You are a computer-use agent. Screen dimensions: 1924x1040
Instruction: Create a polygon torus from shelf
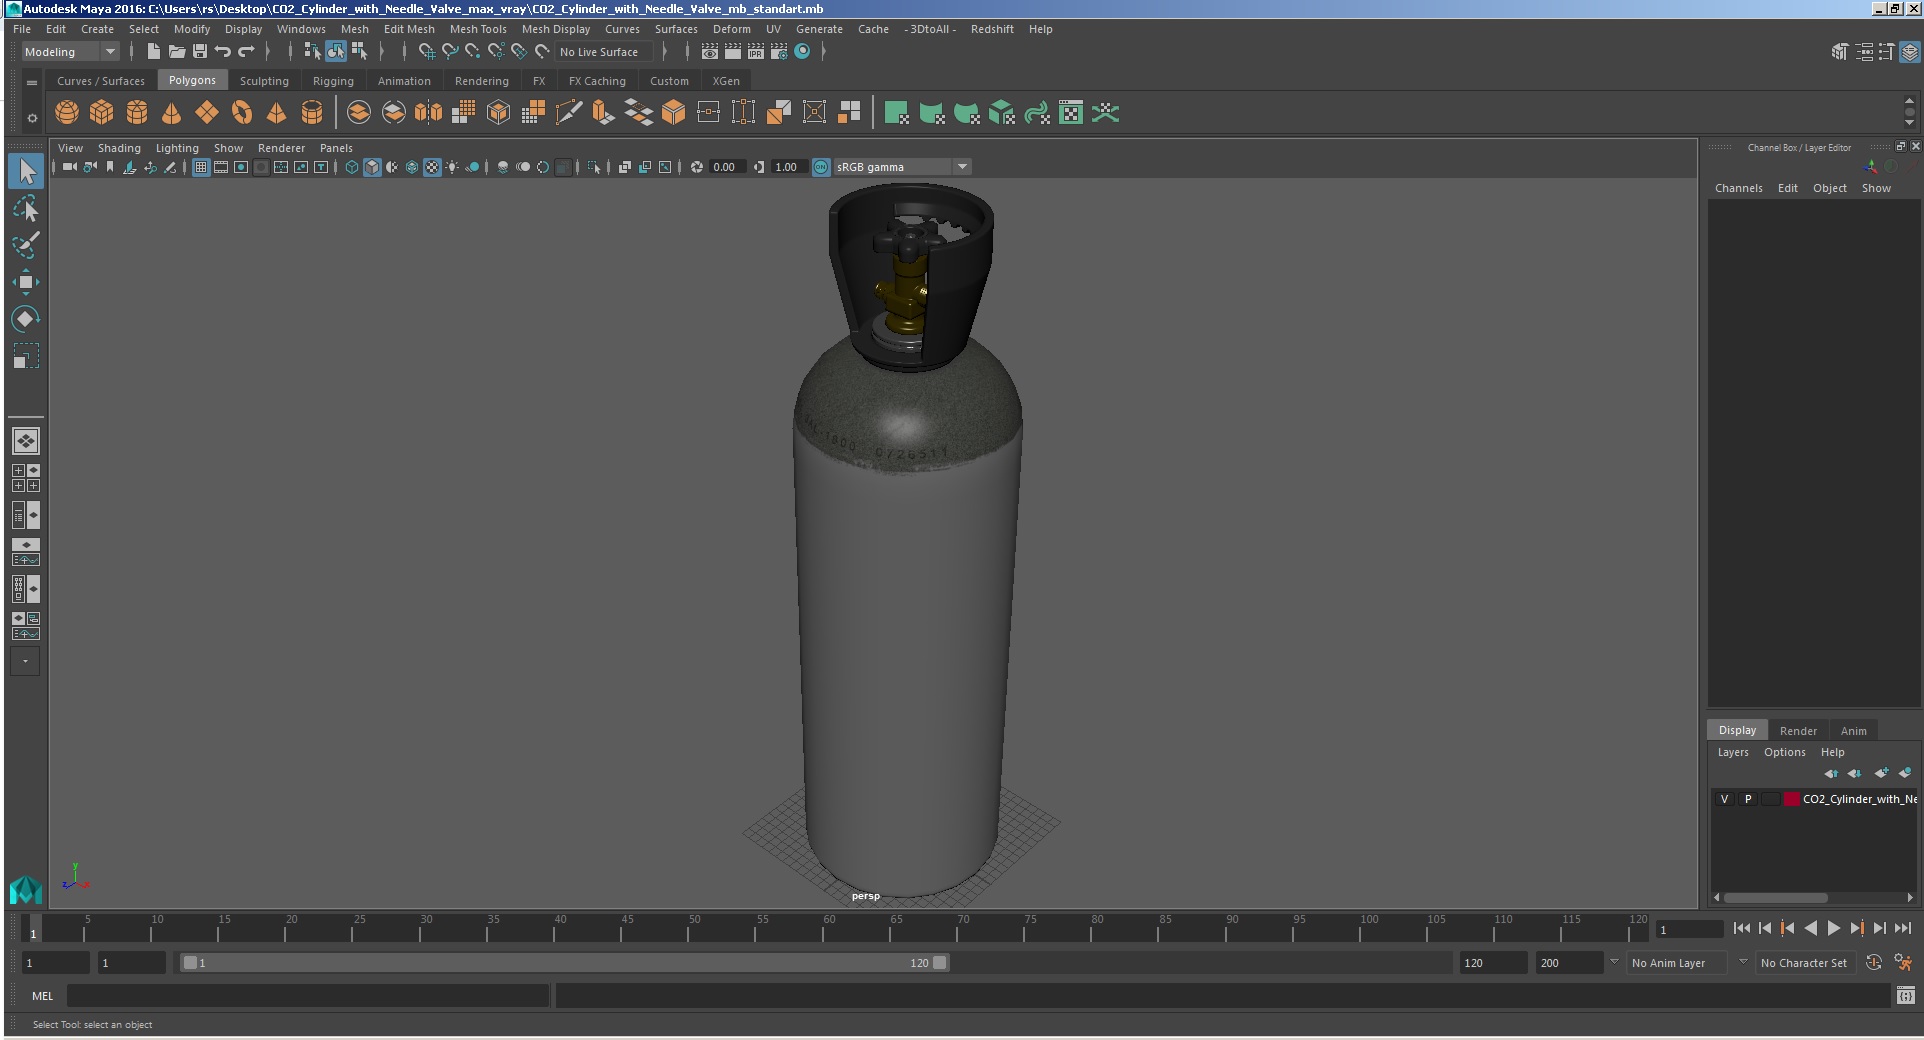(x=242, y=113)
